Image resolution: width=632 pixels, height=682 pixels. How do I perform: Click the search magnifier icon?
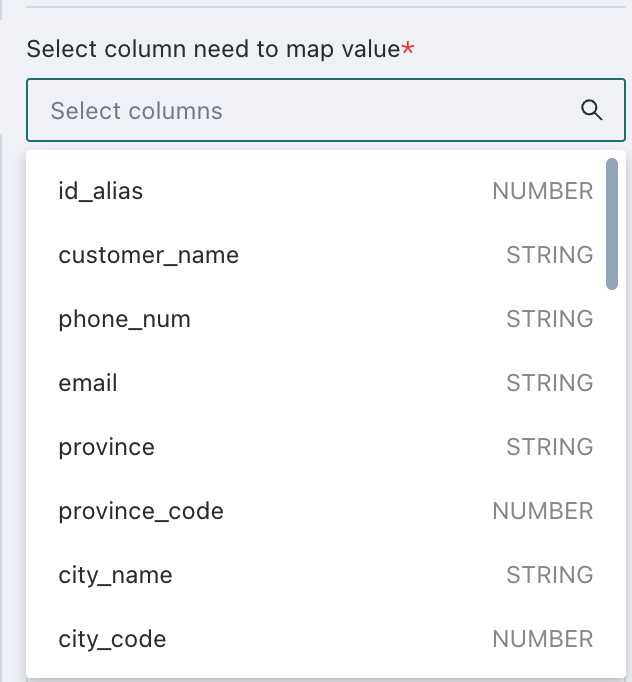click(592, 110)
